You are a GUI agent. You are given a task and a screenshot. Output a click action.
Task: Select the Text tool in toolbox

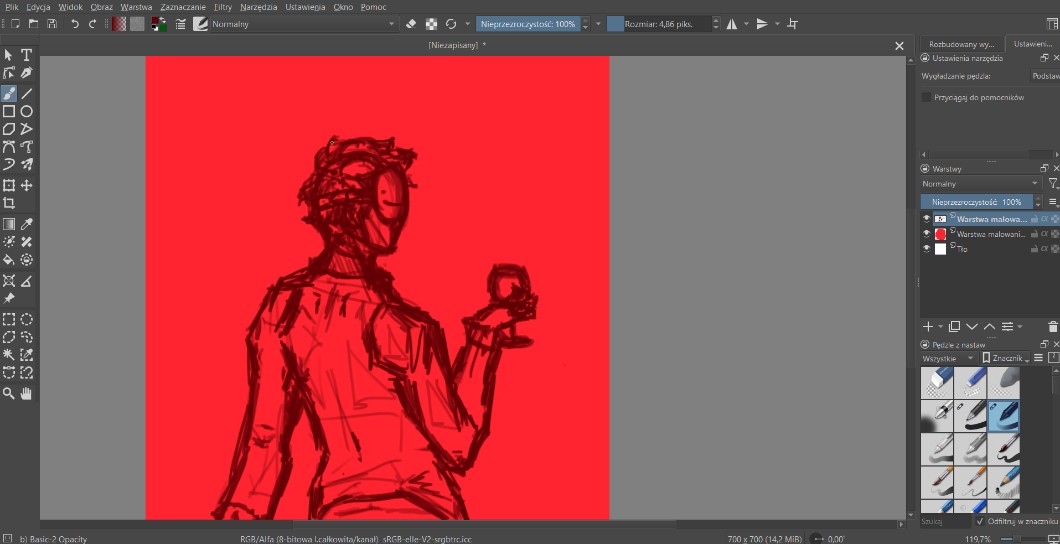click(27, 55)
